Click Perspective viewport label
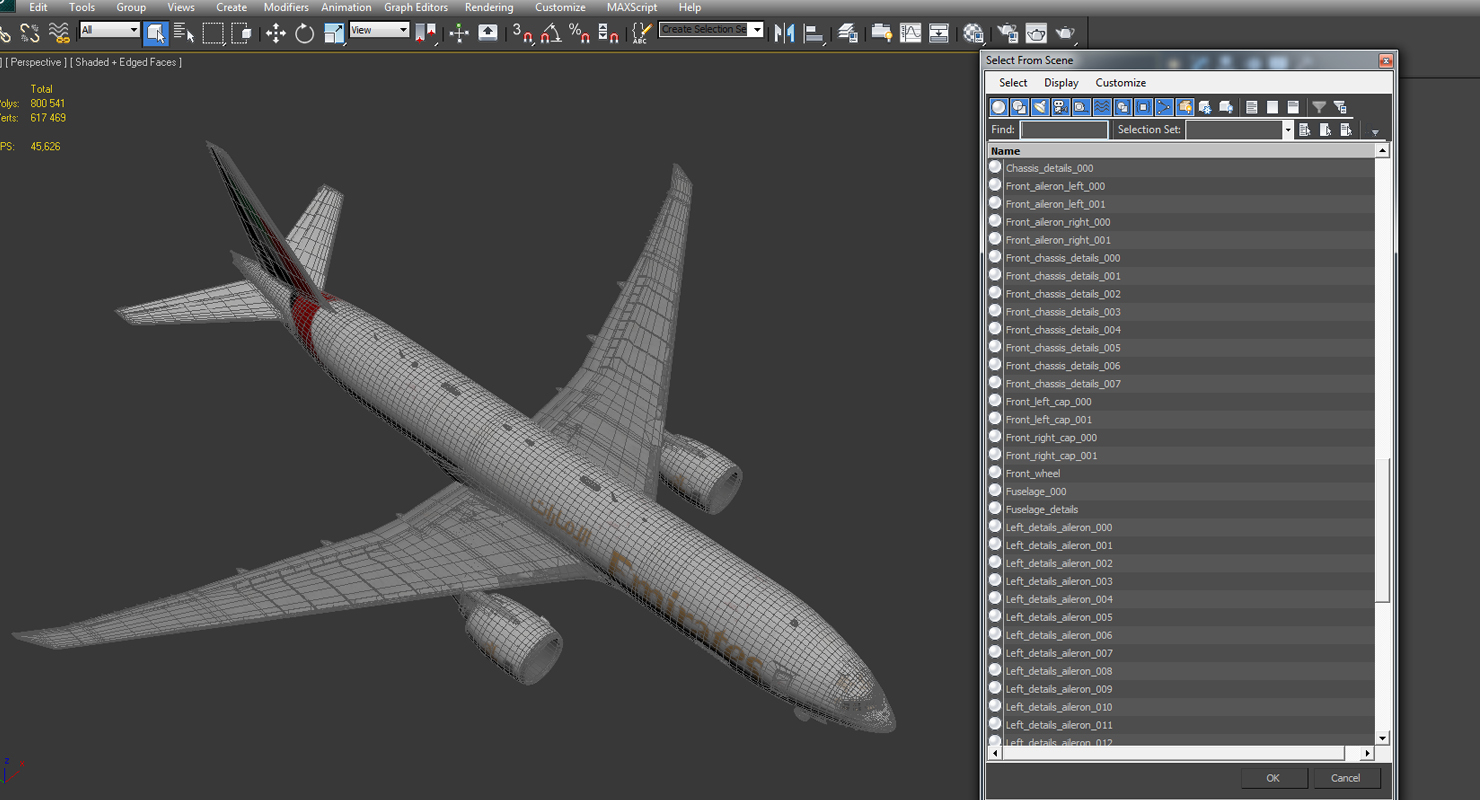This screenshot has width=1480, height=800. click(x=36, y=62)
